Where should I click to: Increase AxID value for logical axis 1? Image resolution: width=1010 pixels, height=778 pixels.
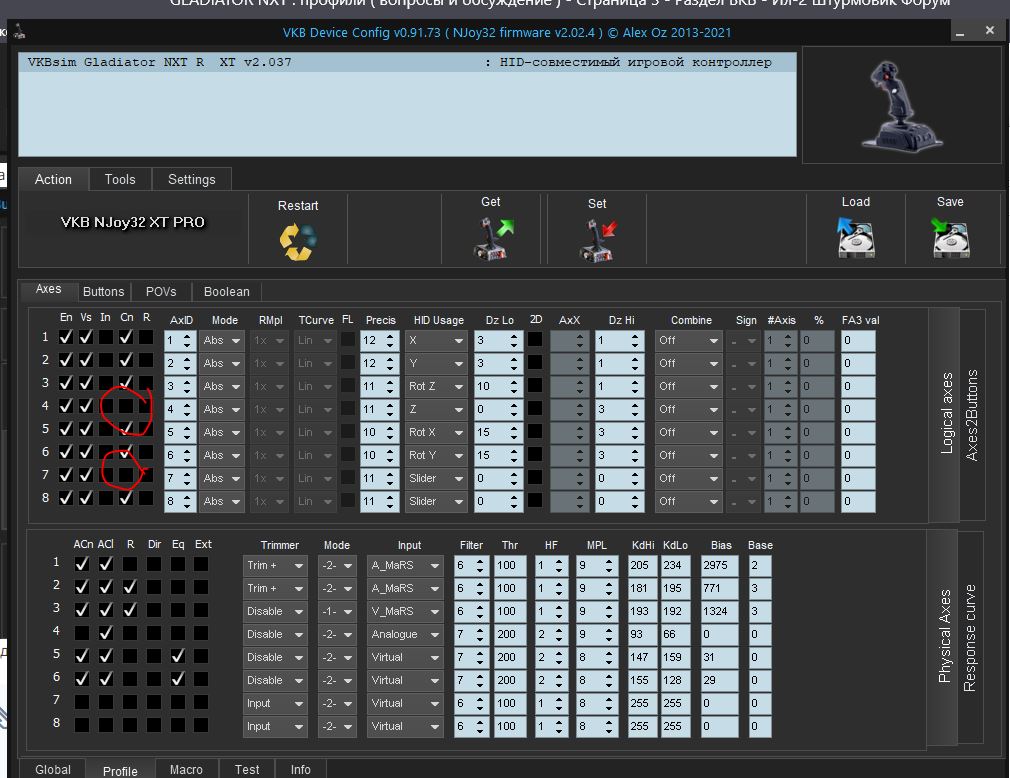pos(187,336)
